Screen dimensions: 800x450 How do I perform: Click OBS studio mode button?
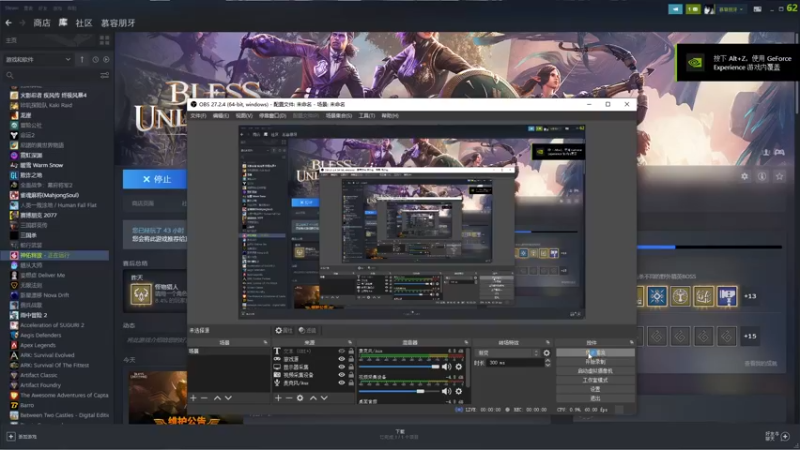tap(595, 380)
